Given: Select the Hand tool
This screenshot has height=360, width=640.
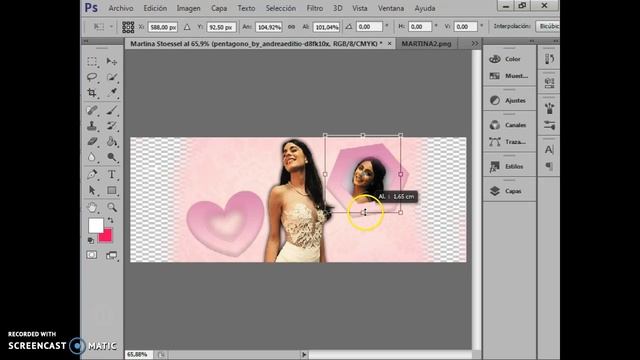Looking at the screenshot, I should [92, 207].
